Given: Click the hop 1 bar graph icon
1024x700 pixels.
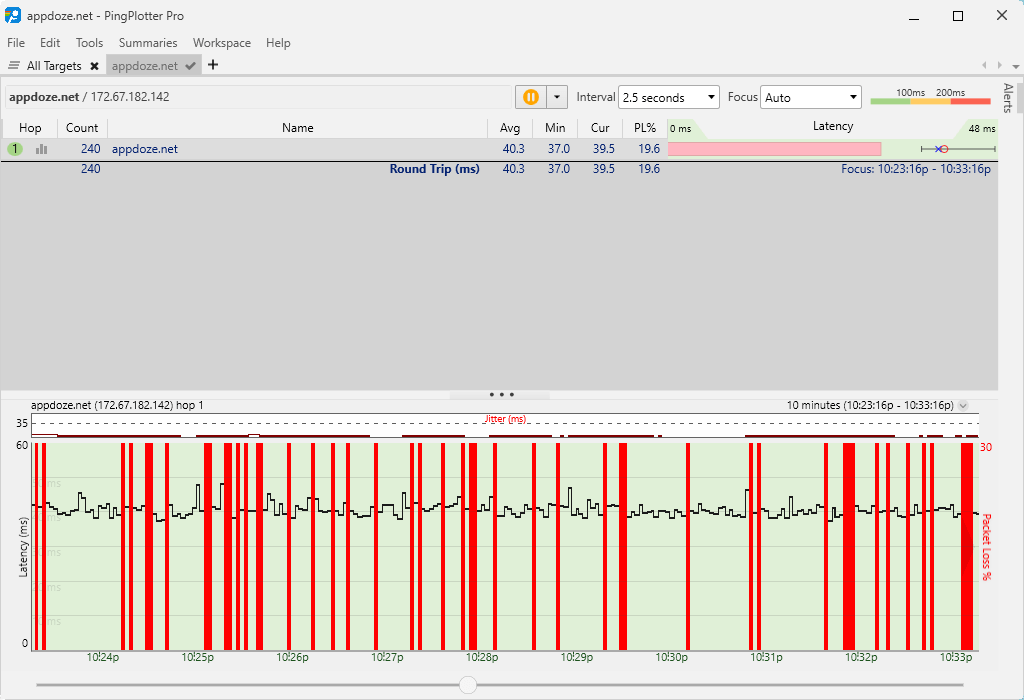Looking at the screenshot, I should 42,149.
